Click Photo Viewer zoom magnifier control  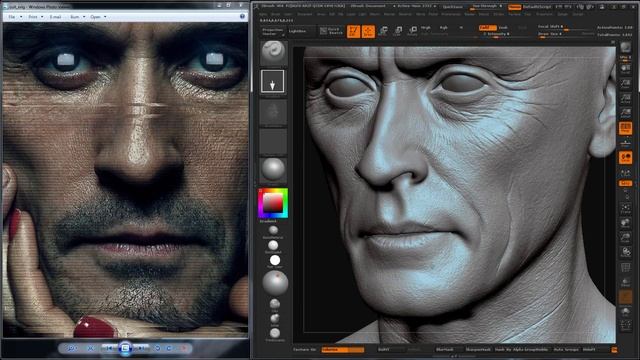72,348
